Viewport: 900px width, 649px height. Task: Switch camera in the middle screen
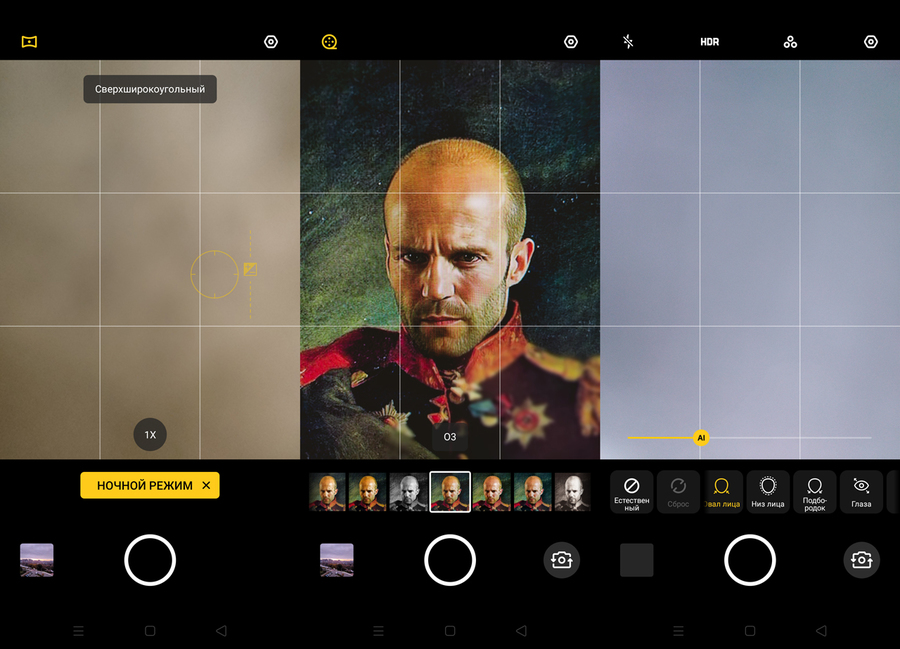(561, 560)
